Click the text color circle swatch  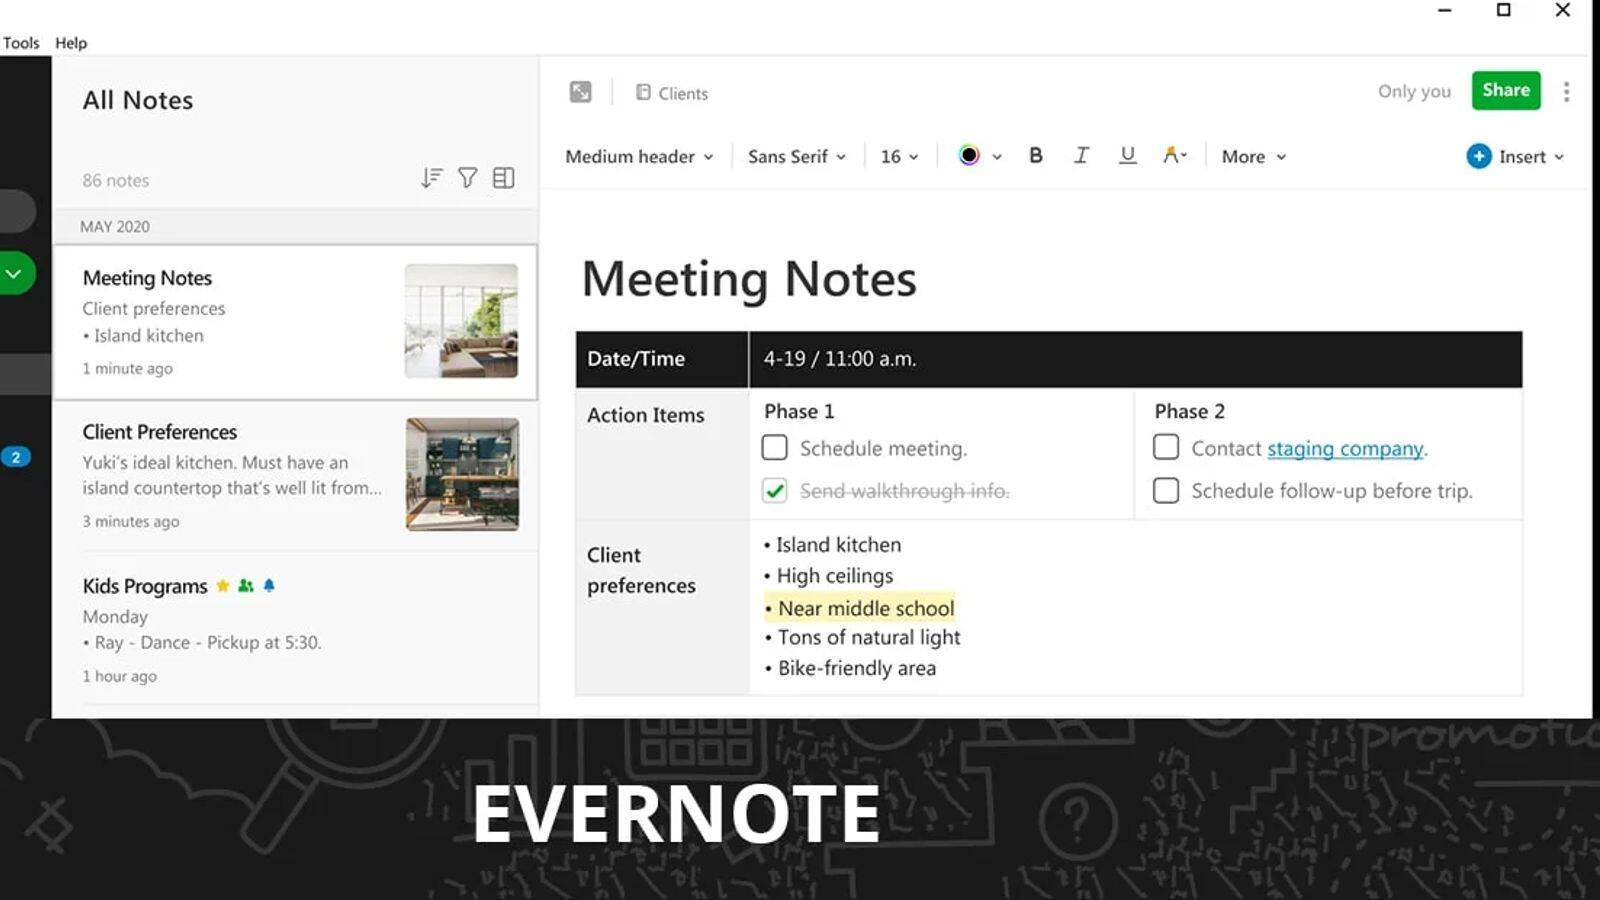point(969,155)
